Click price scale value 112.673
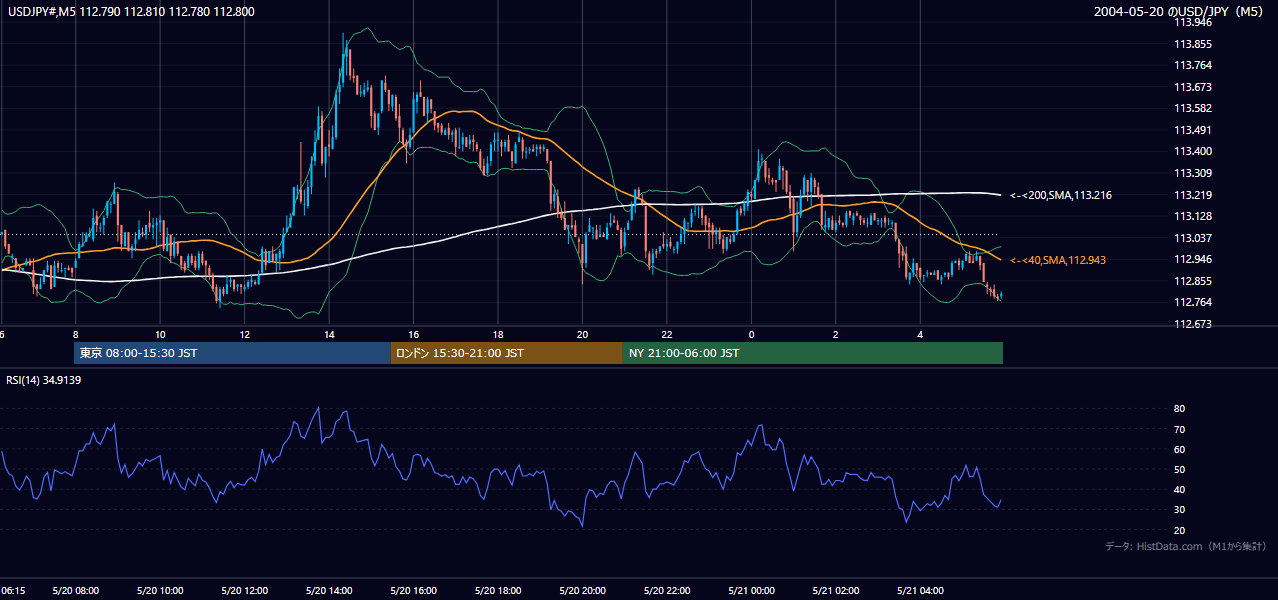This screenshot has width=1278, height=600. click(1193, 324)
